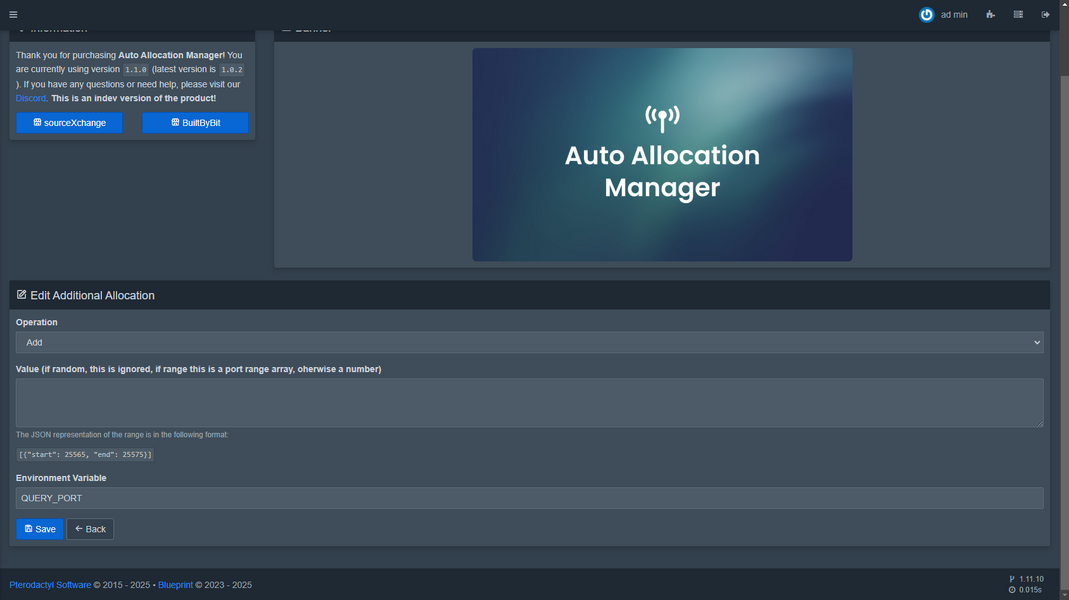Click the Operation dropdown chevron arrow
The height and width of the screenshot is (600, 1069).
1036,342
